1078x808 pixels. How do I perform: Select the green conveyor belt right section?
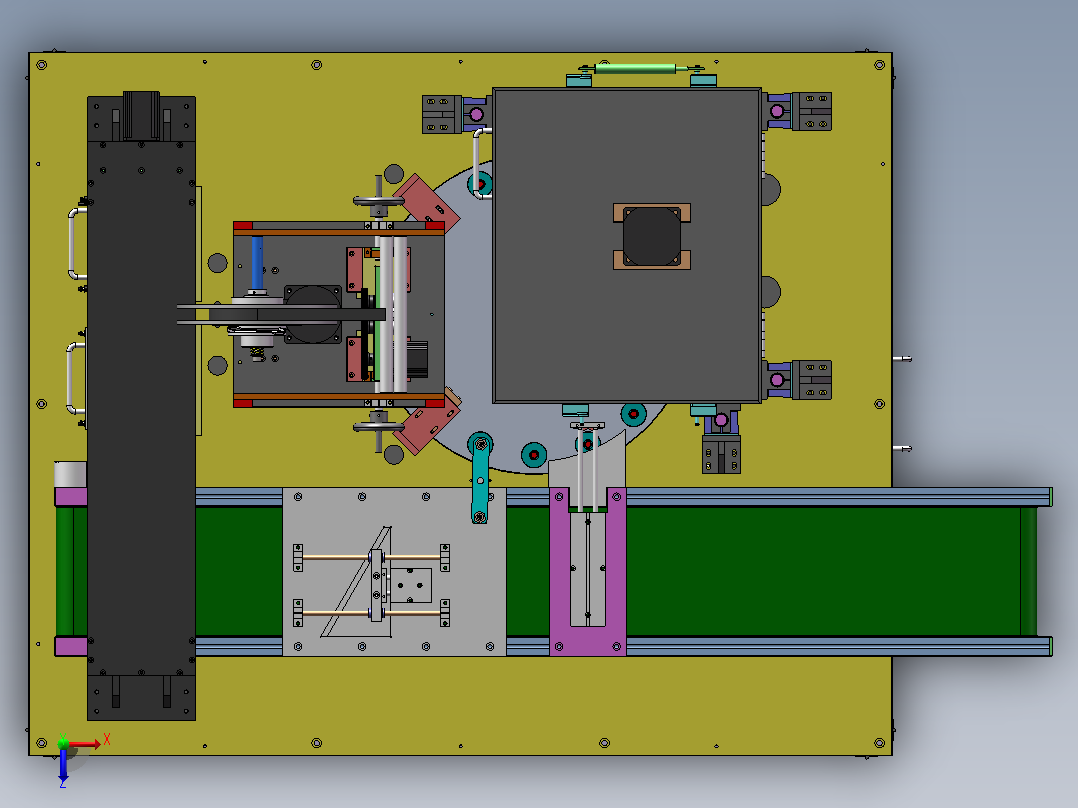pos(825,571)
